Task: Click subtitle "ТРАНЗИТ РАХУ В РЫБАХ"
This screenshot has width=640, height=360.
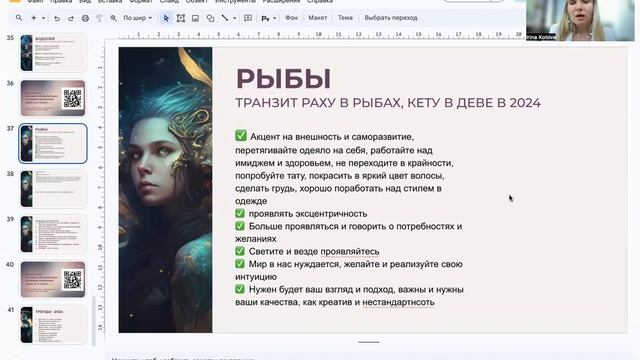Action: (319, 103)
